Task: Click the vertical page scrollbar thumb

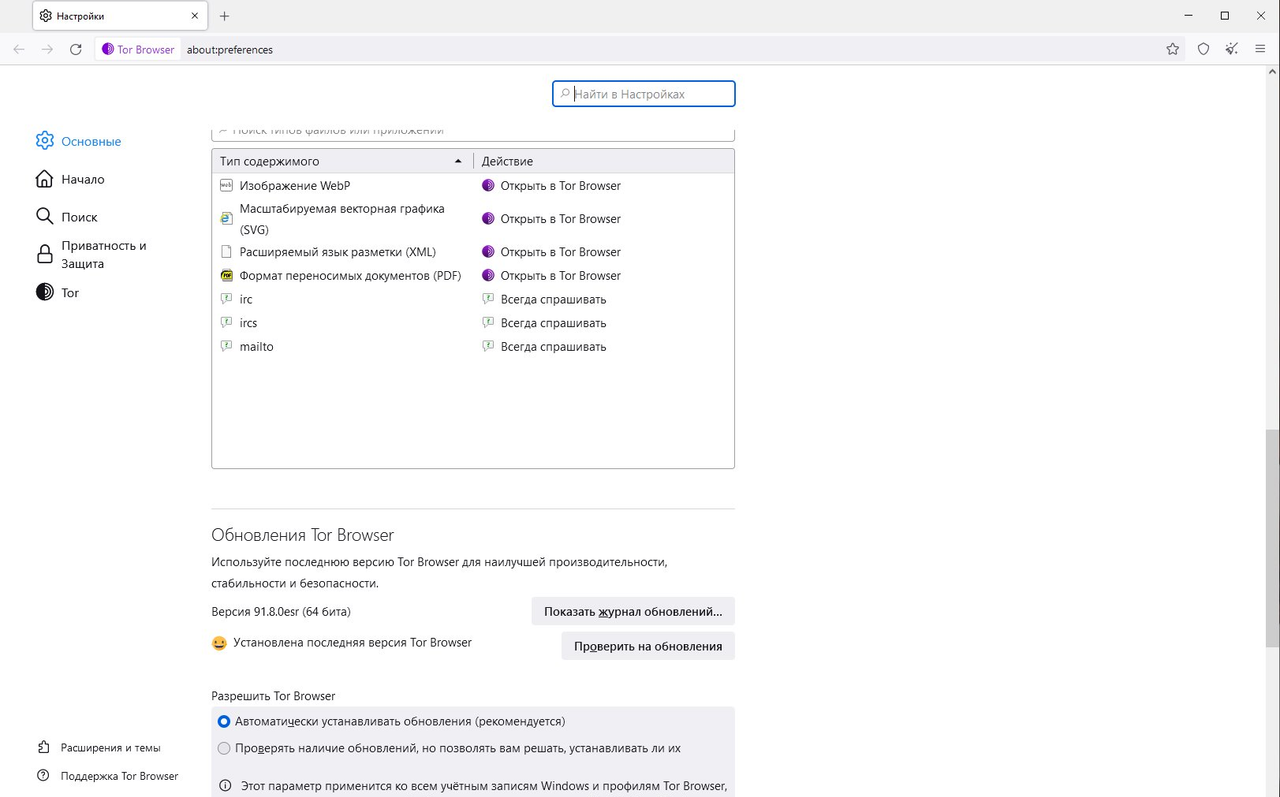Action: tap(1272, 538)
